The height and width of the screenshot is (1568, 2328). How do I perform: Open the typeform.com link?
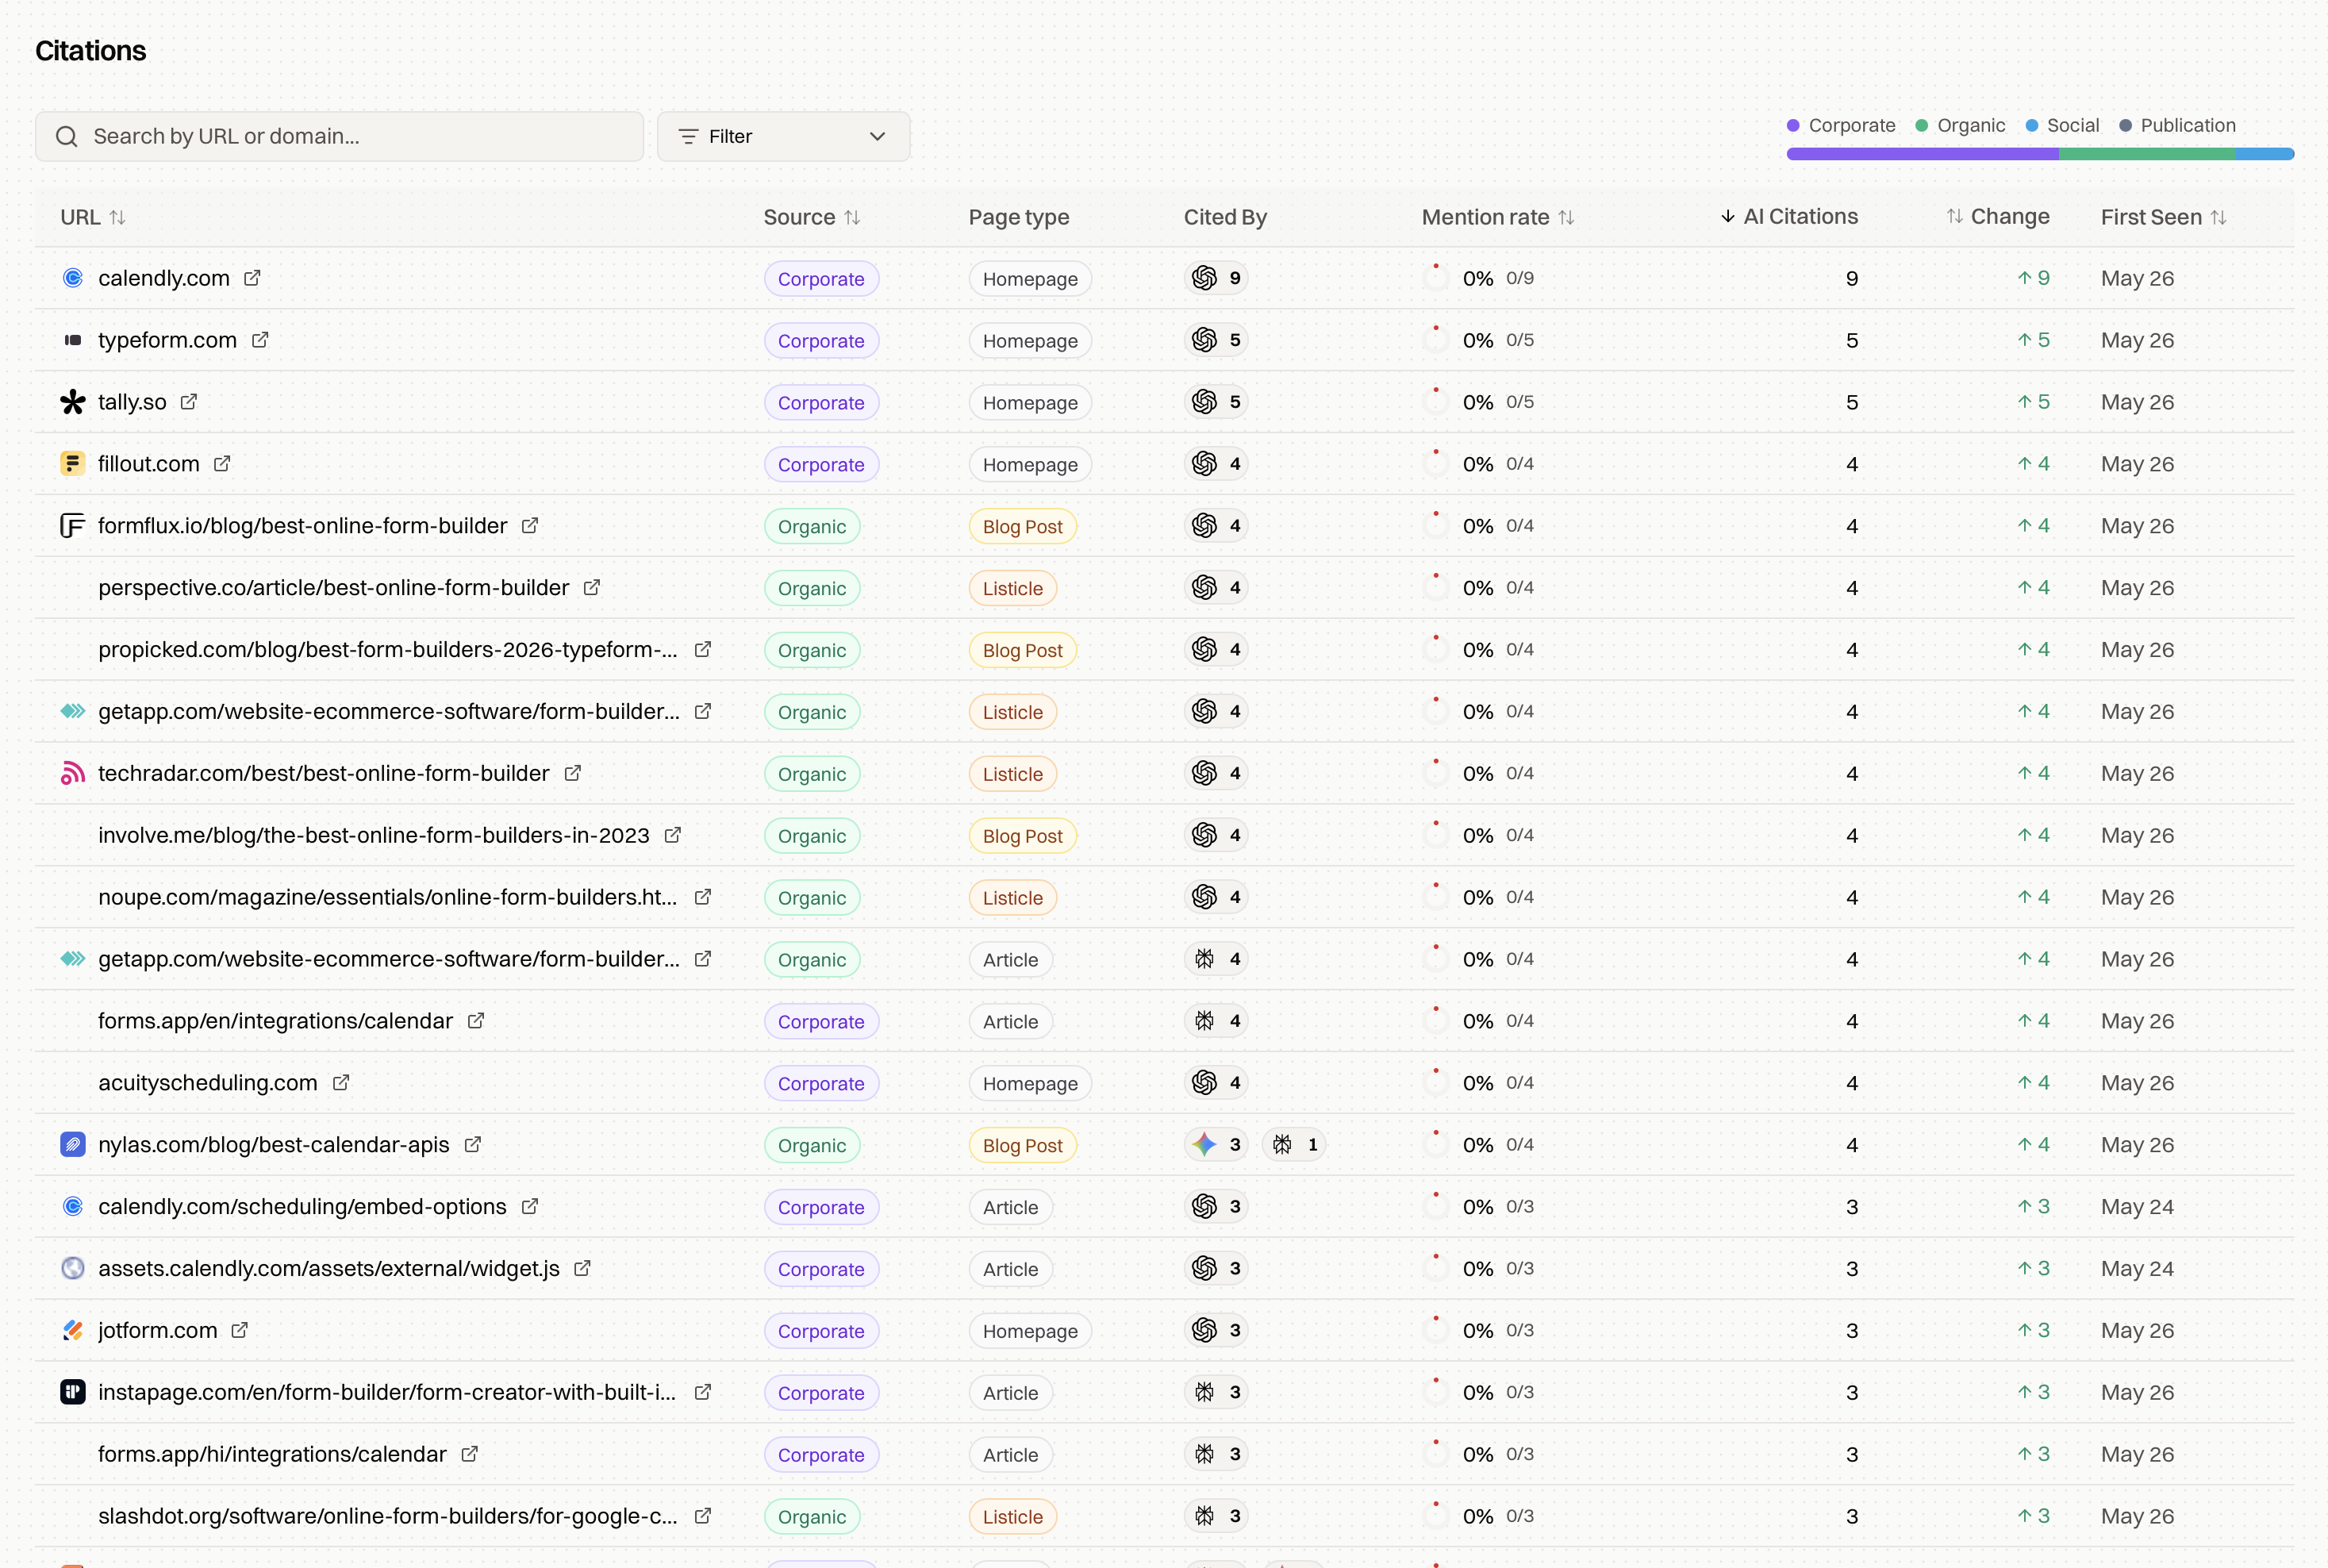point(167,340)
